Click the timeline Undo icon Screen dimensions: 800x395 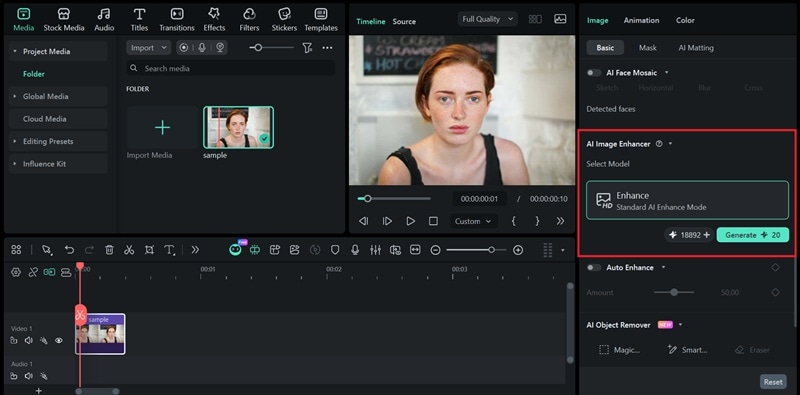coord(69,250)
